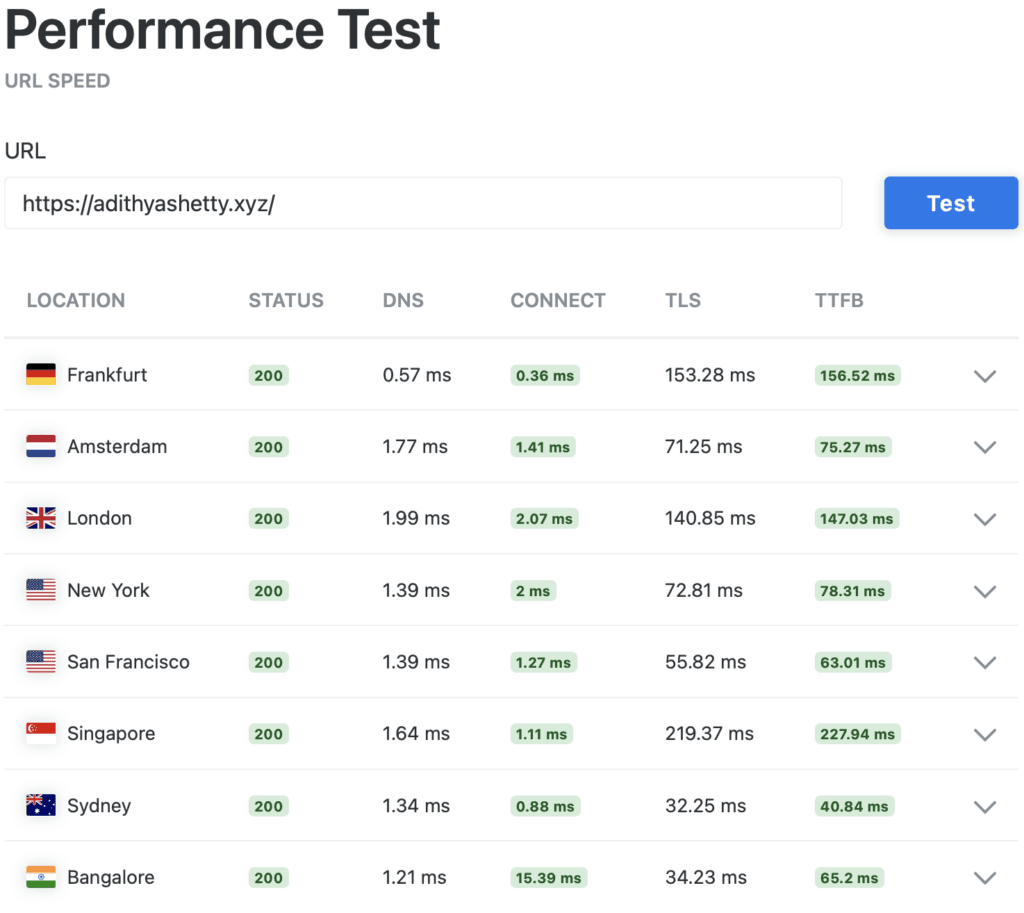The image size is (1024, 913).
Task: Click the 1.34 ms DNS value
Action: tap(416, 806)
